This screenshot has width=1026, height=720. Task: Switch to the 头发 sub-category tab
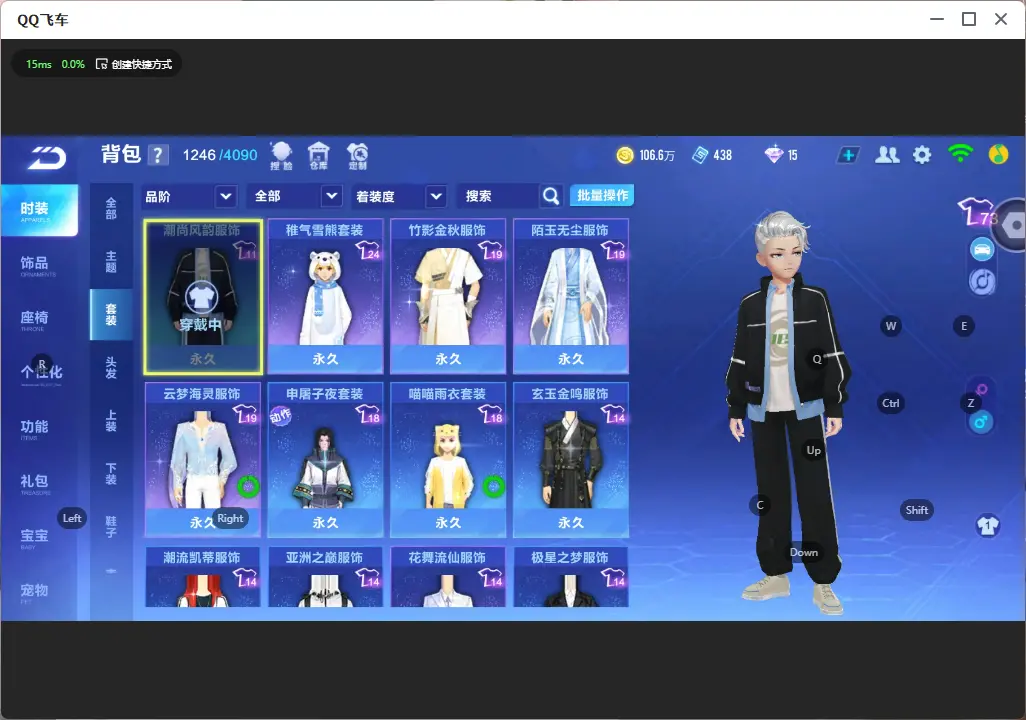pos(111,367)
